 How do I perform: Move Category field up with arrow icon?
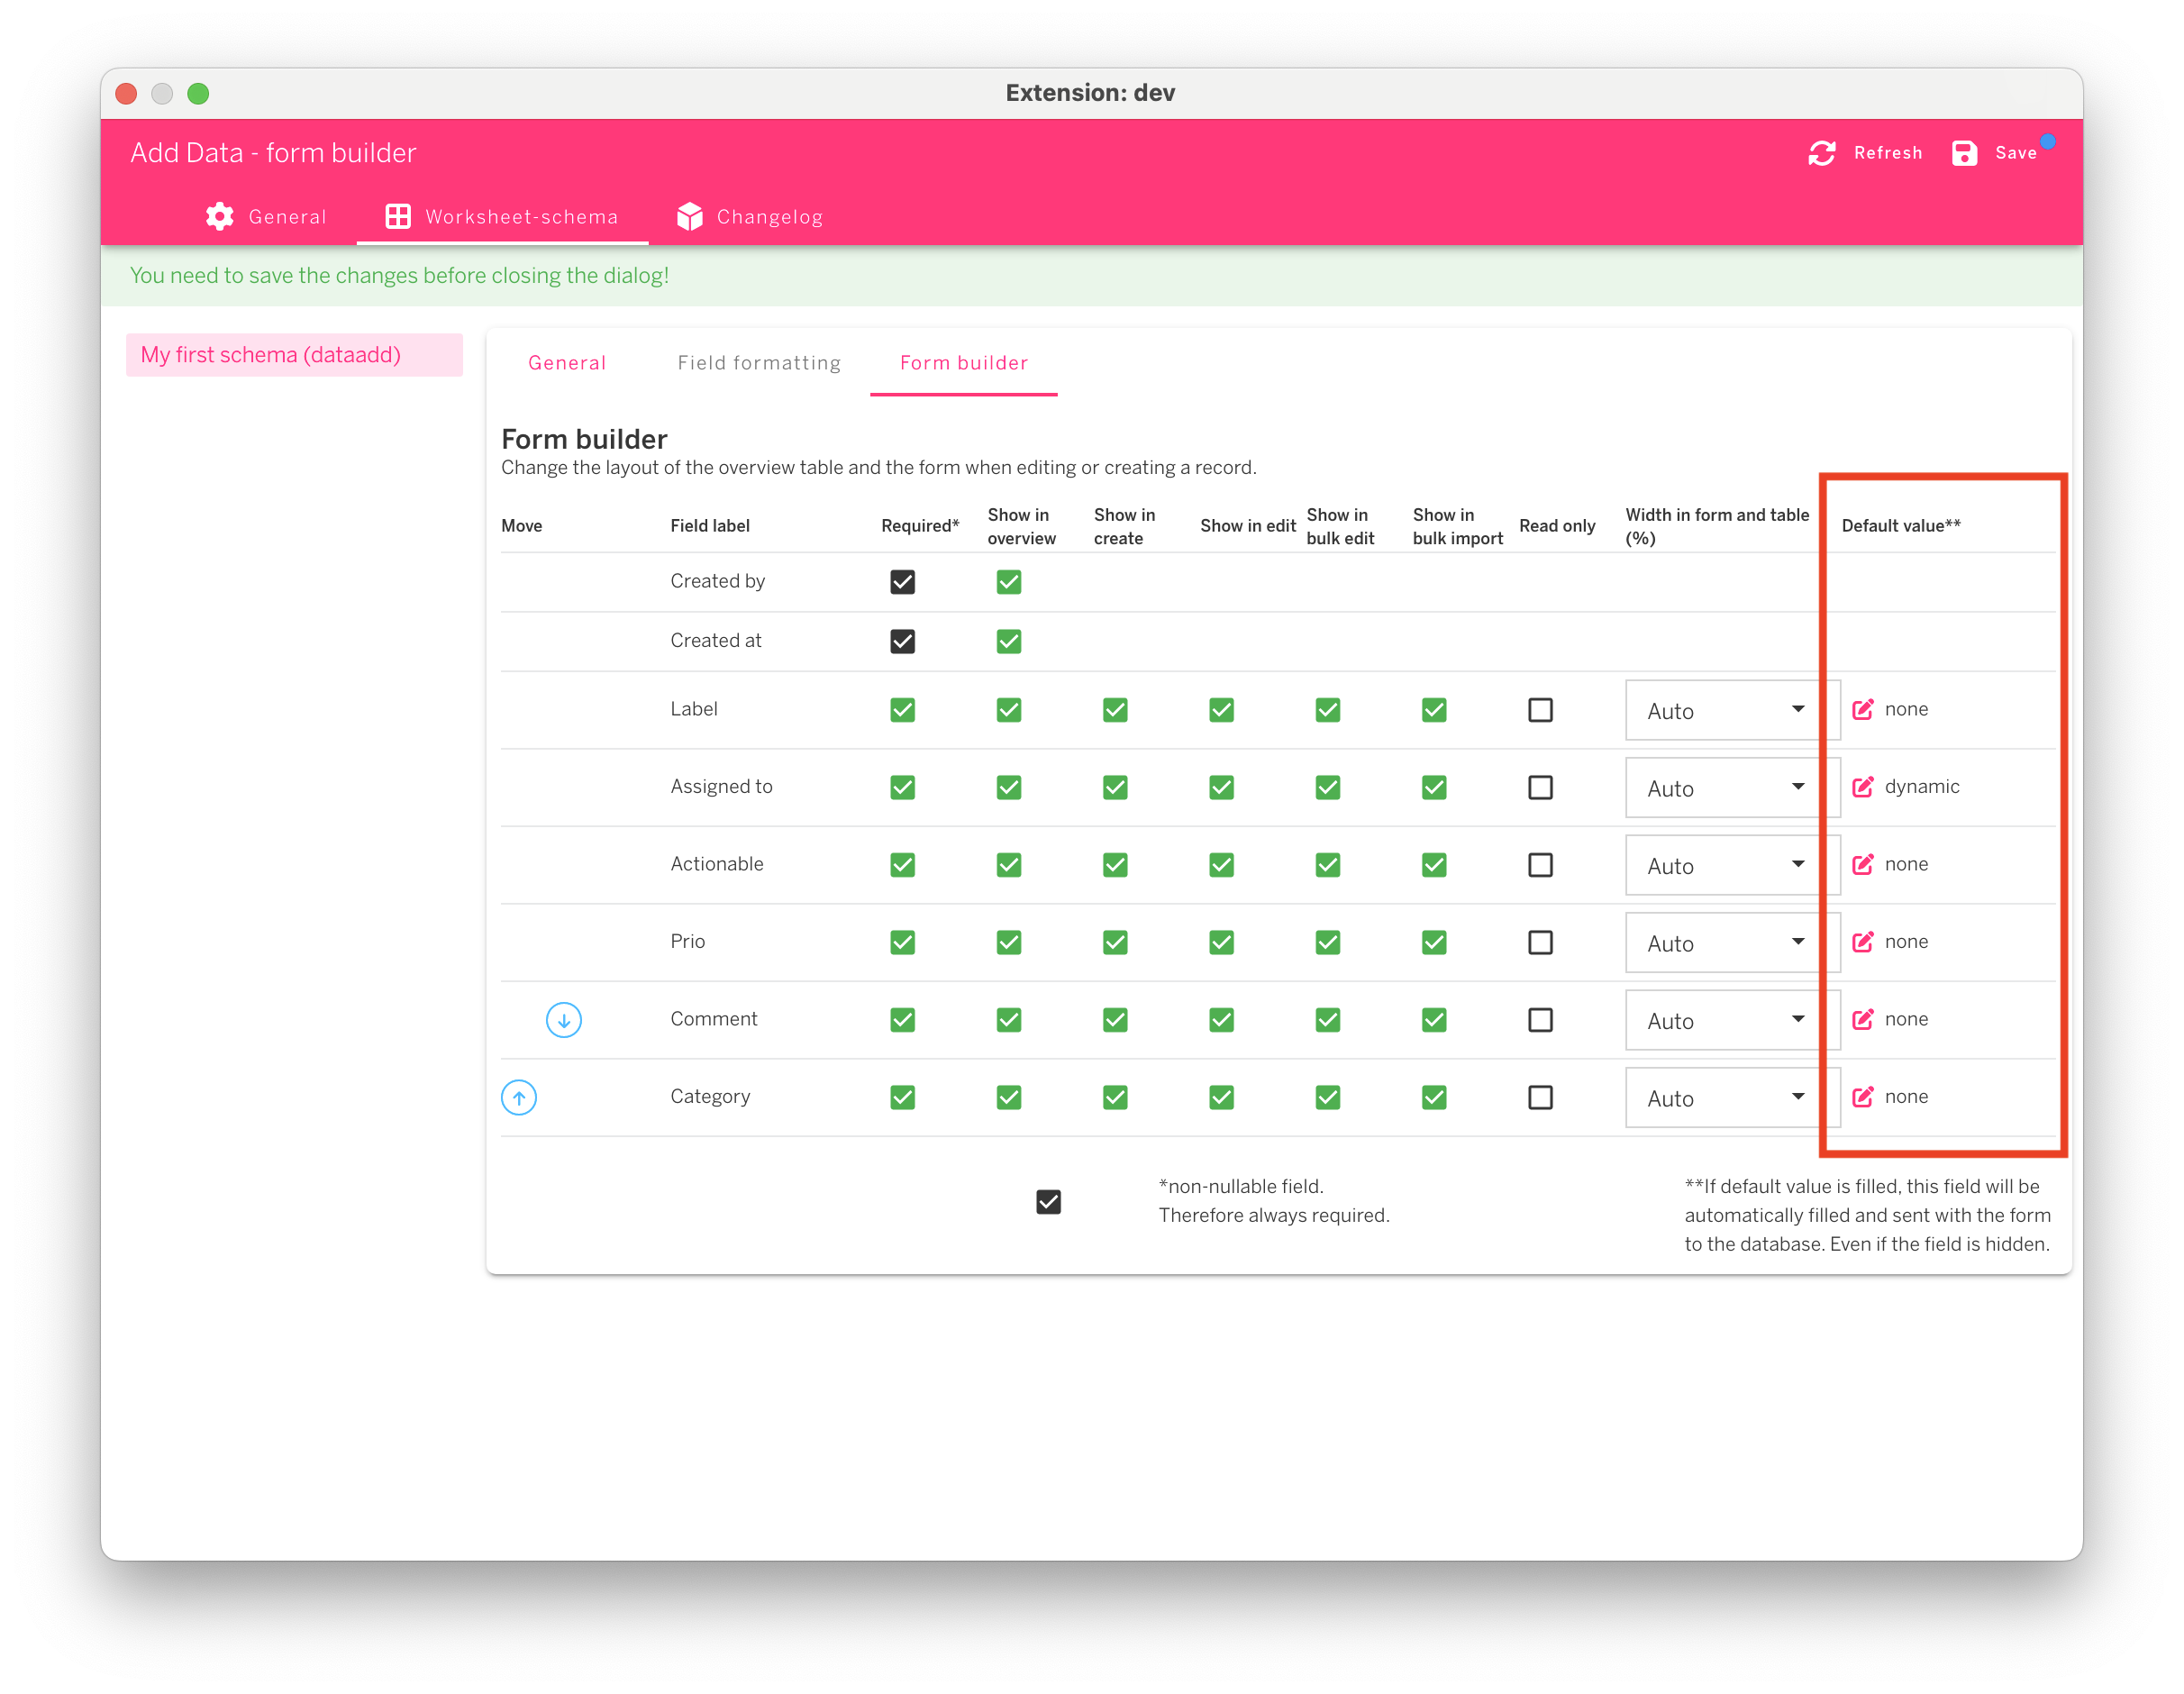(x=518, y=1097)
